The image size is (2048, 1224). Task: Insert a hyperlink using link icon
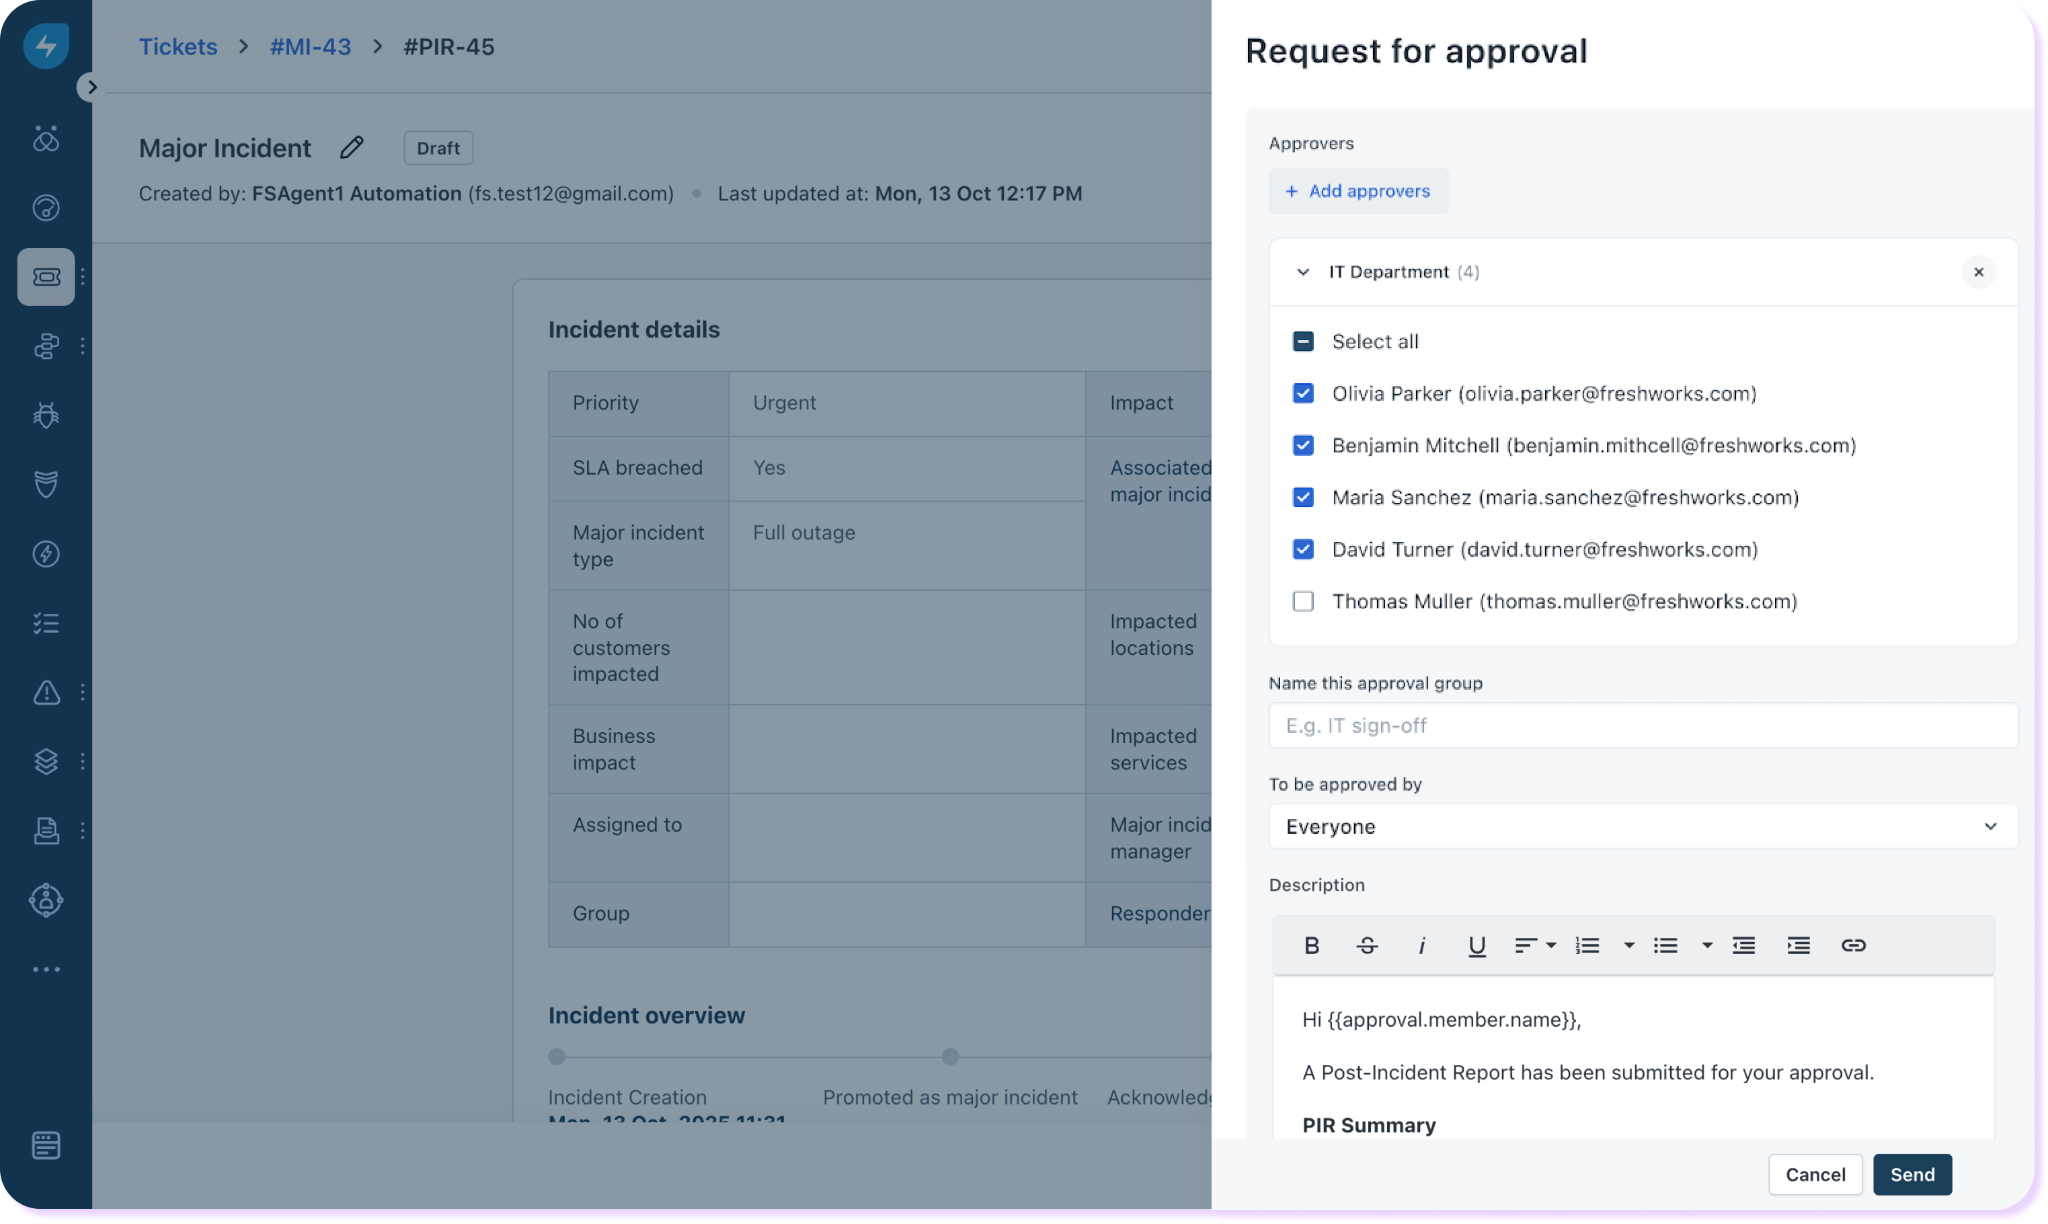coord(1853,945)
